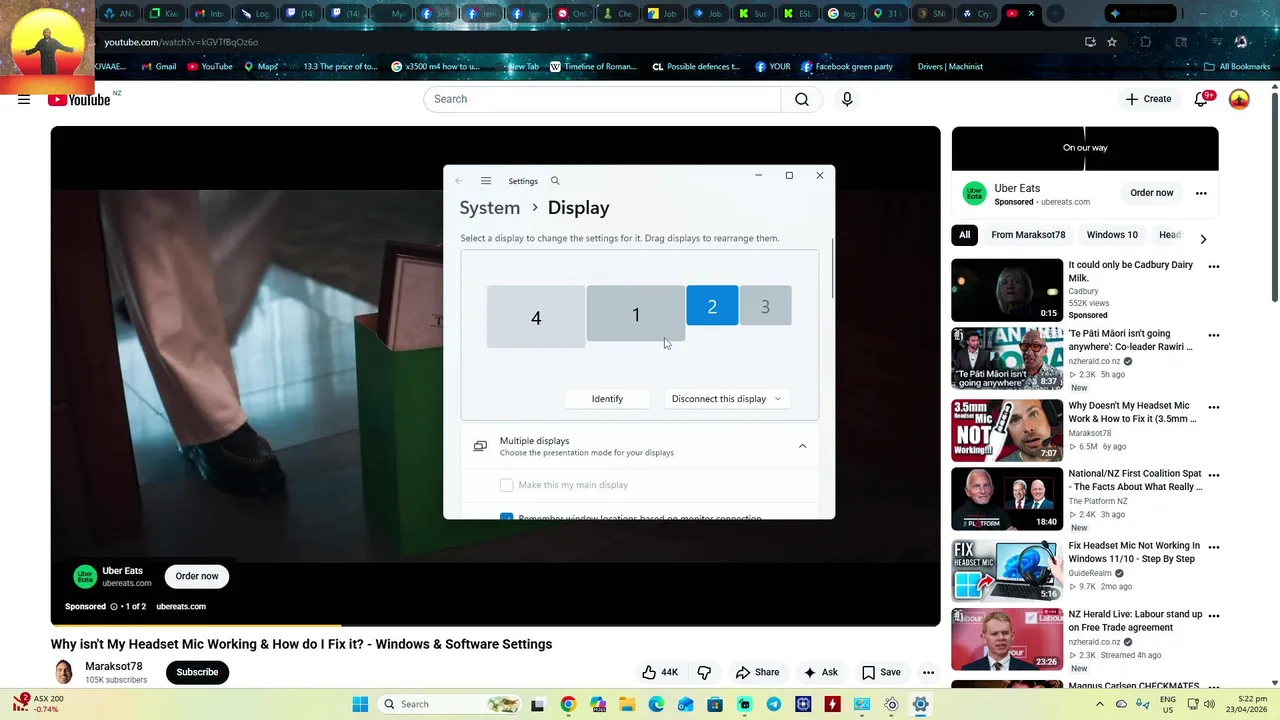The width and height of the screenshot is (1280, 720).
Task: Open the Settings navigation hamburger menu
Action: [x=486, y=181]
